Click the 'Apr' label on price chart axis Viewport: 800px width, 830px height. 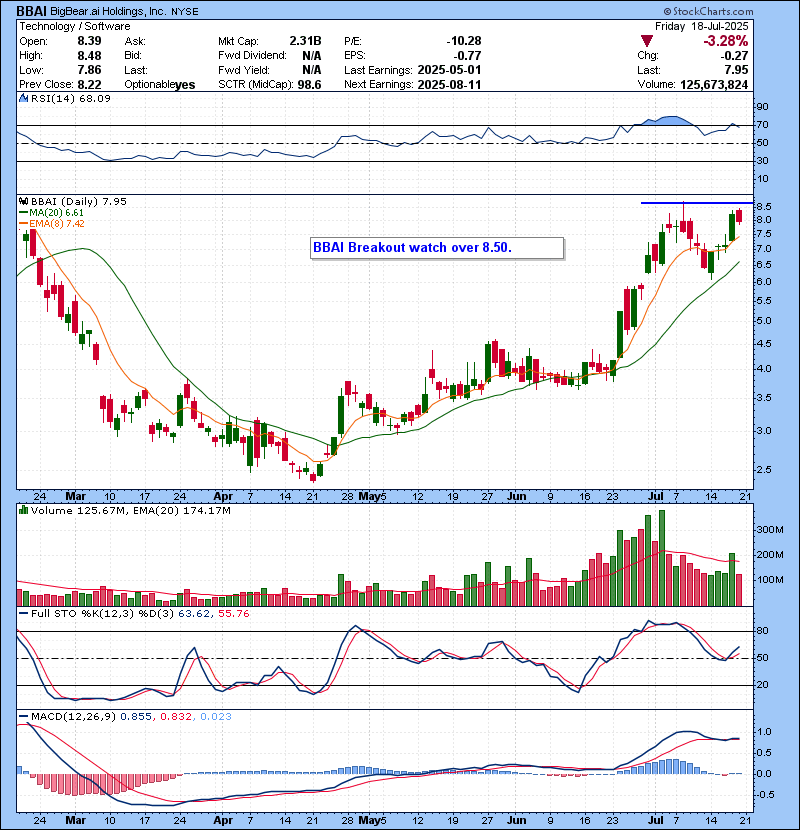pyautogui.click(x=223, y=496)
